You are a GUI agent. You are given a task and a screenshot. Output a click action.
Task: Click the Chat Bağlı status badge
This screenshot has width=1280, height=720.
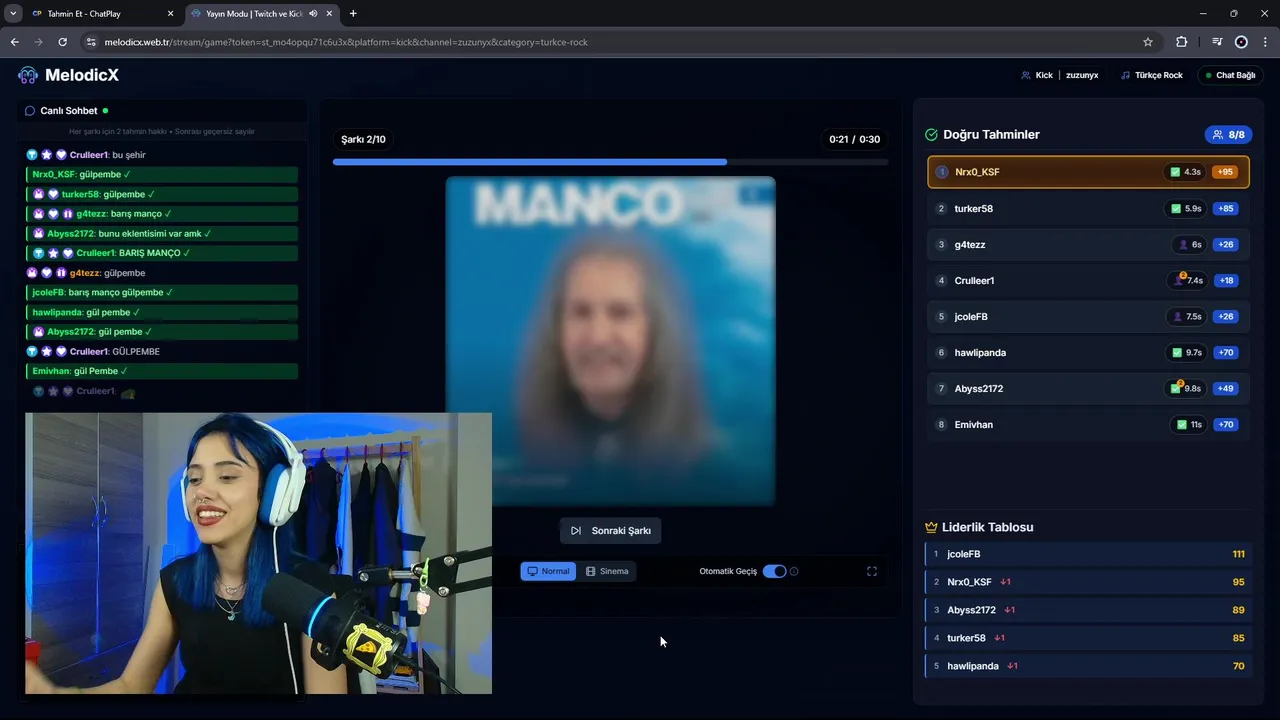coord(1231,75)
